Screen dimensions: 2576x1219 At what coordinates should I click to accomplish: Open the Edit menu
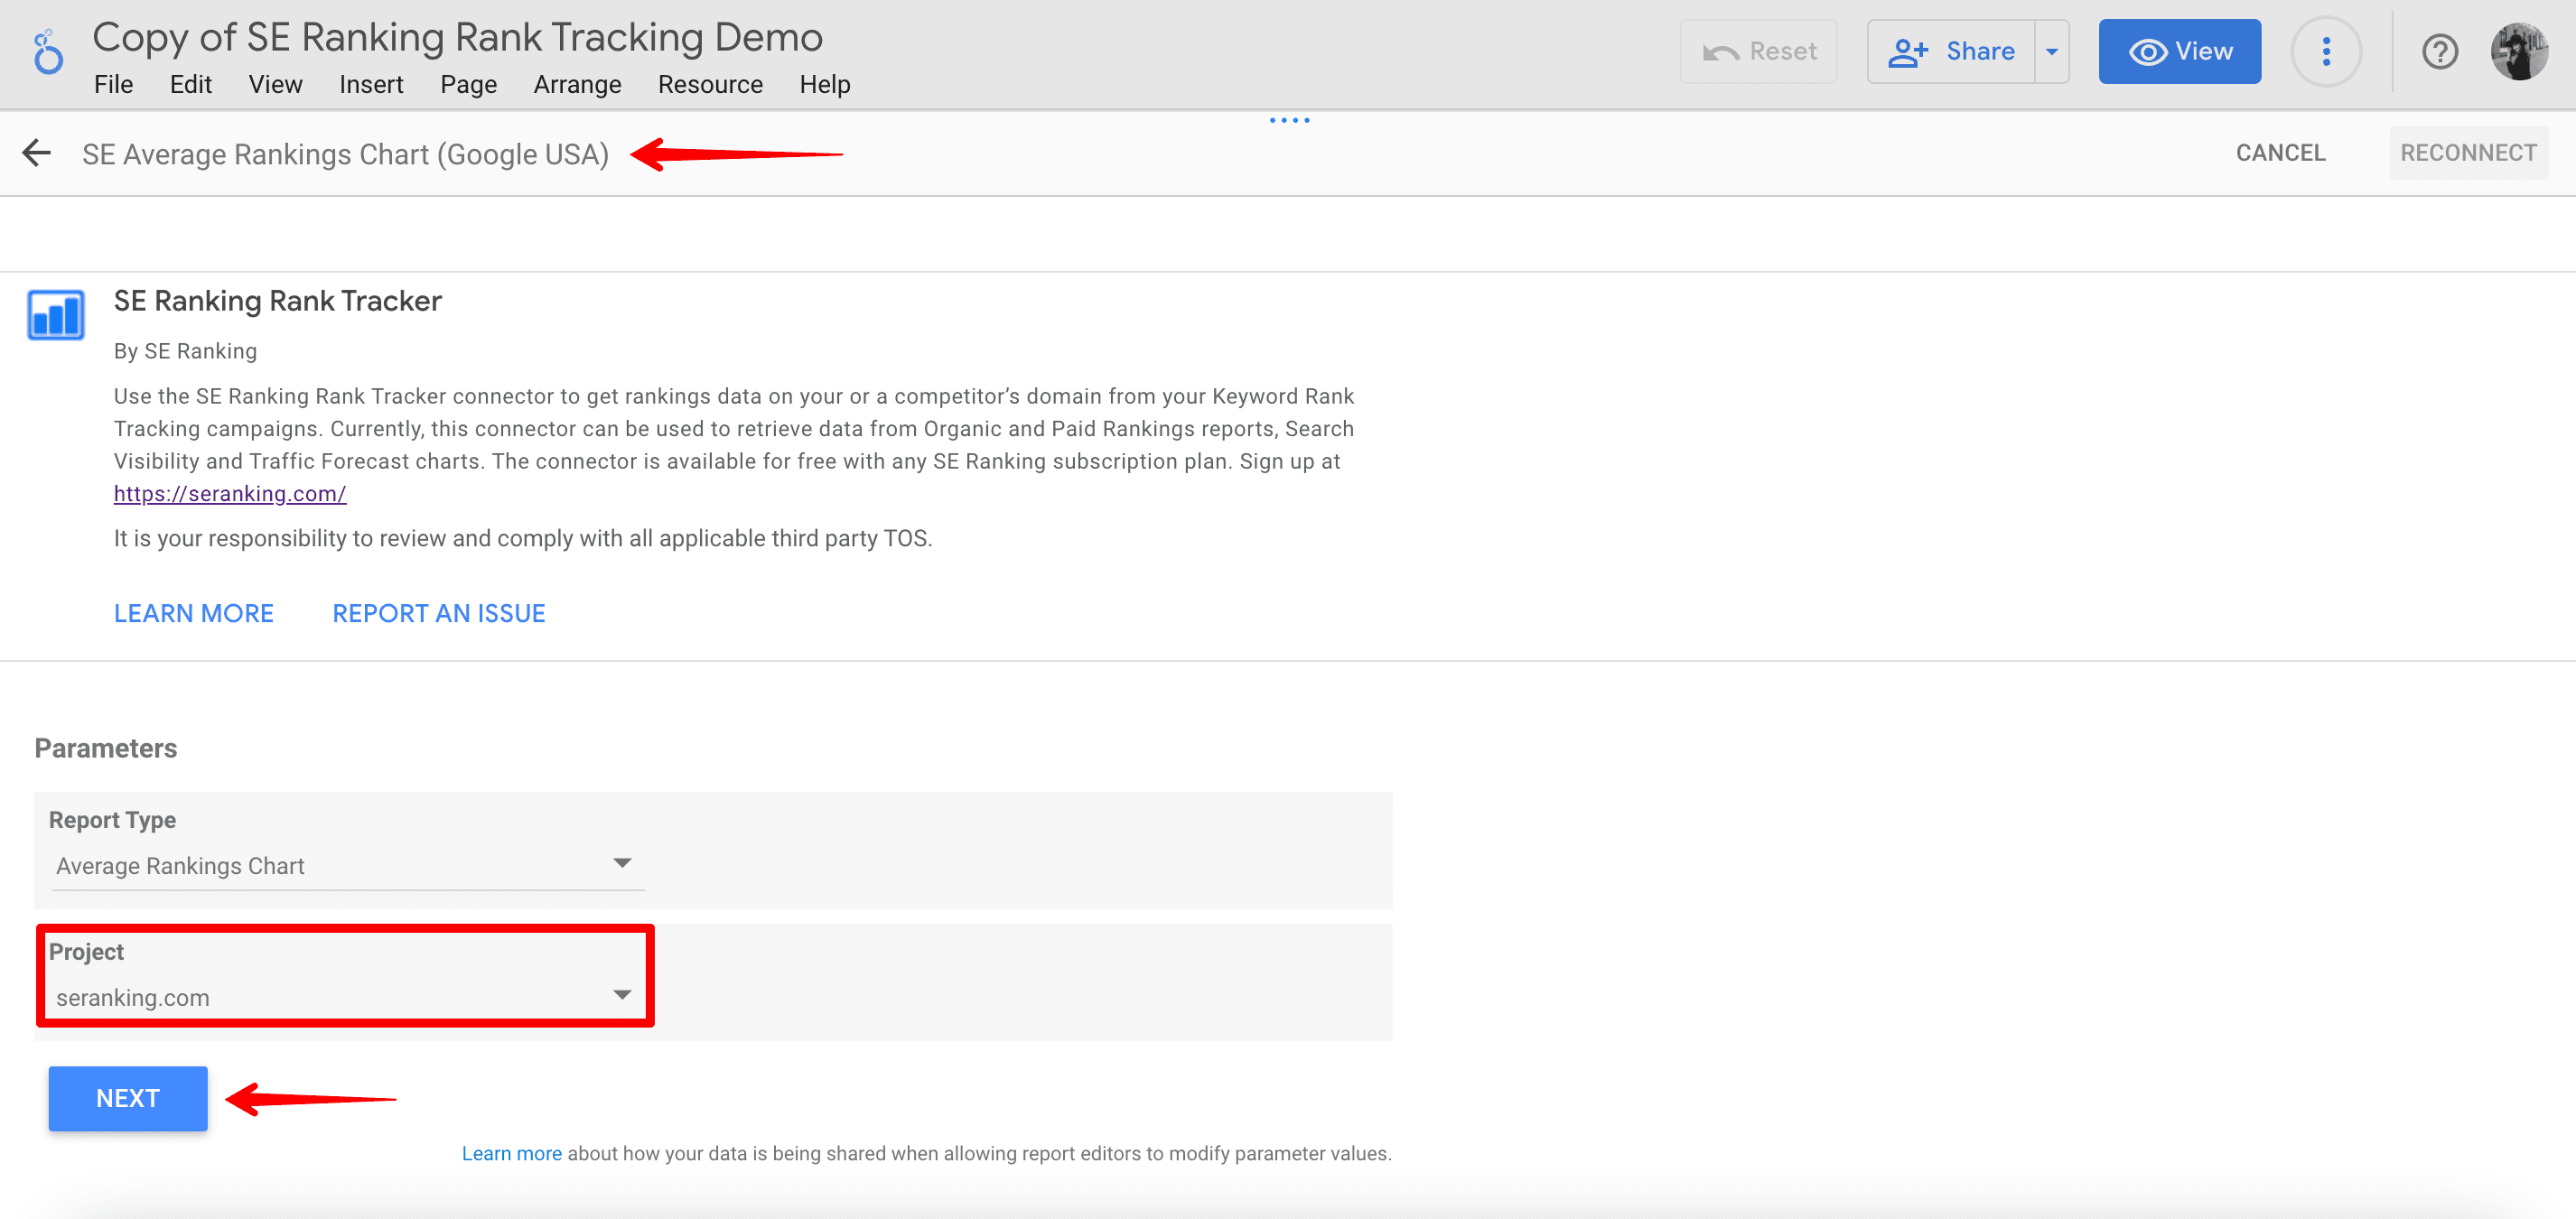pyautogui.click(x=190, y=85)
